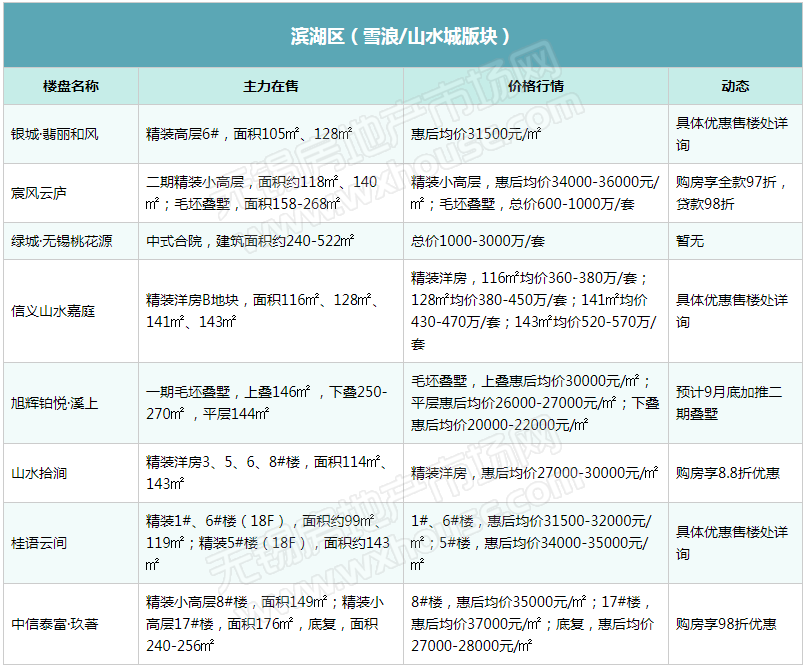Select the 桂语云间 property name
Screen dimensions: 806x667
(x=39, y=543)
